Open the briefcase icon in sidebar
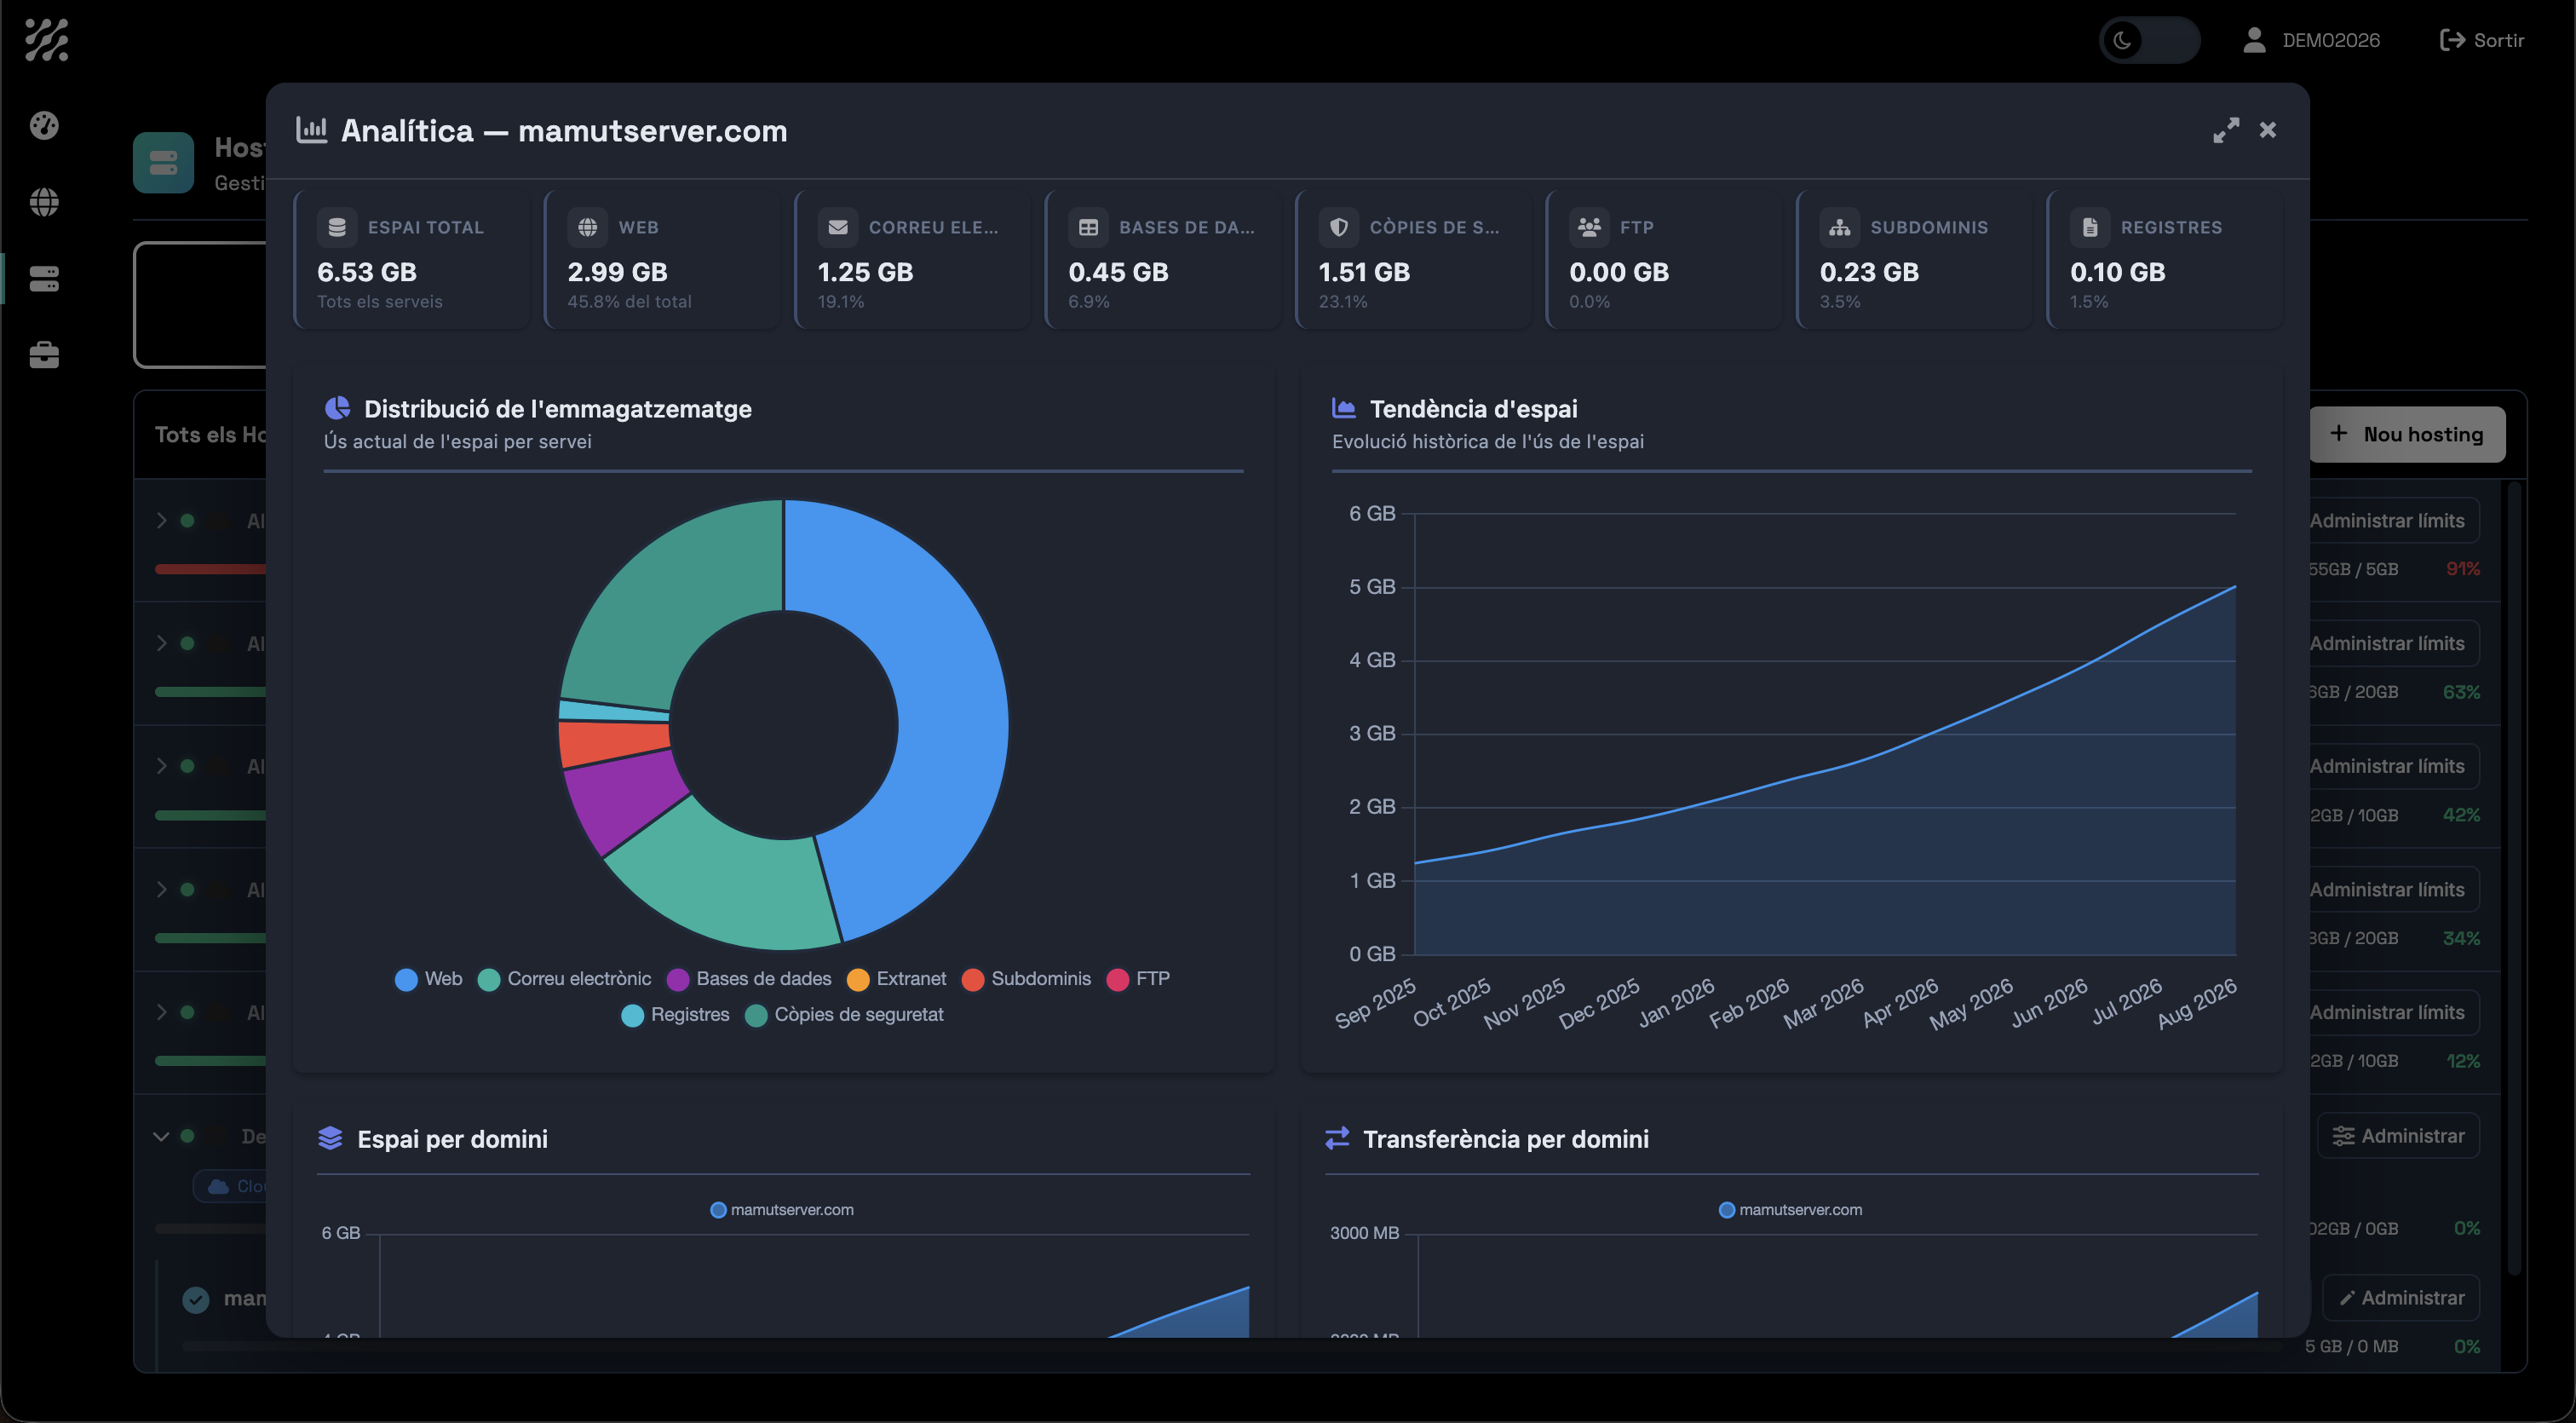Screen dimensions: 2576x1423 pos(44,355)
